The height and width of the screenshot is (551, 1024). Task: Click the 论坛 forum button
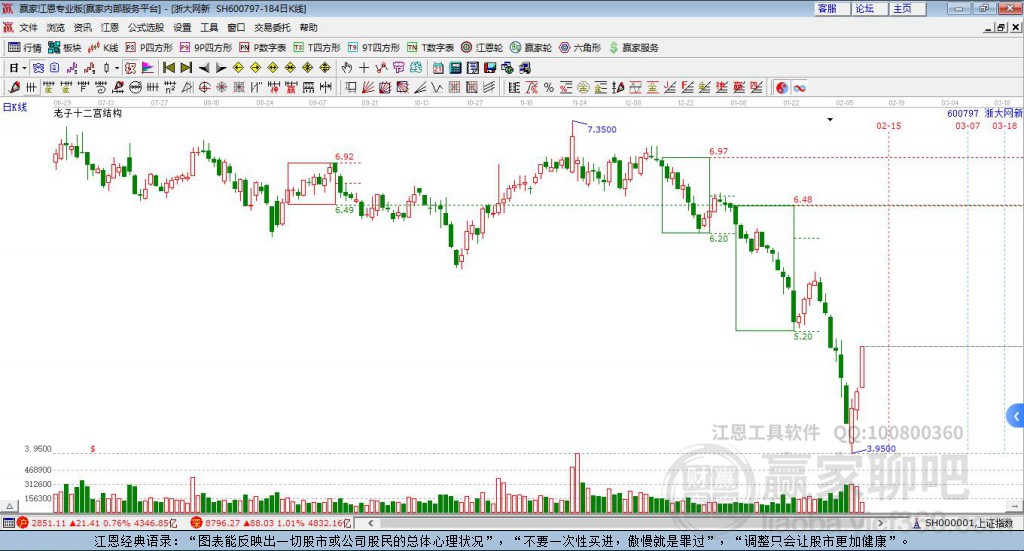coord(871,8)
